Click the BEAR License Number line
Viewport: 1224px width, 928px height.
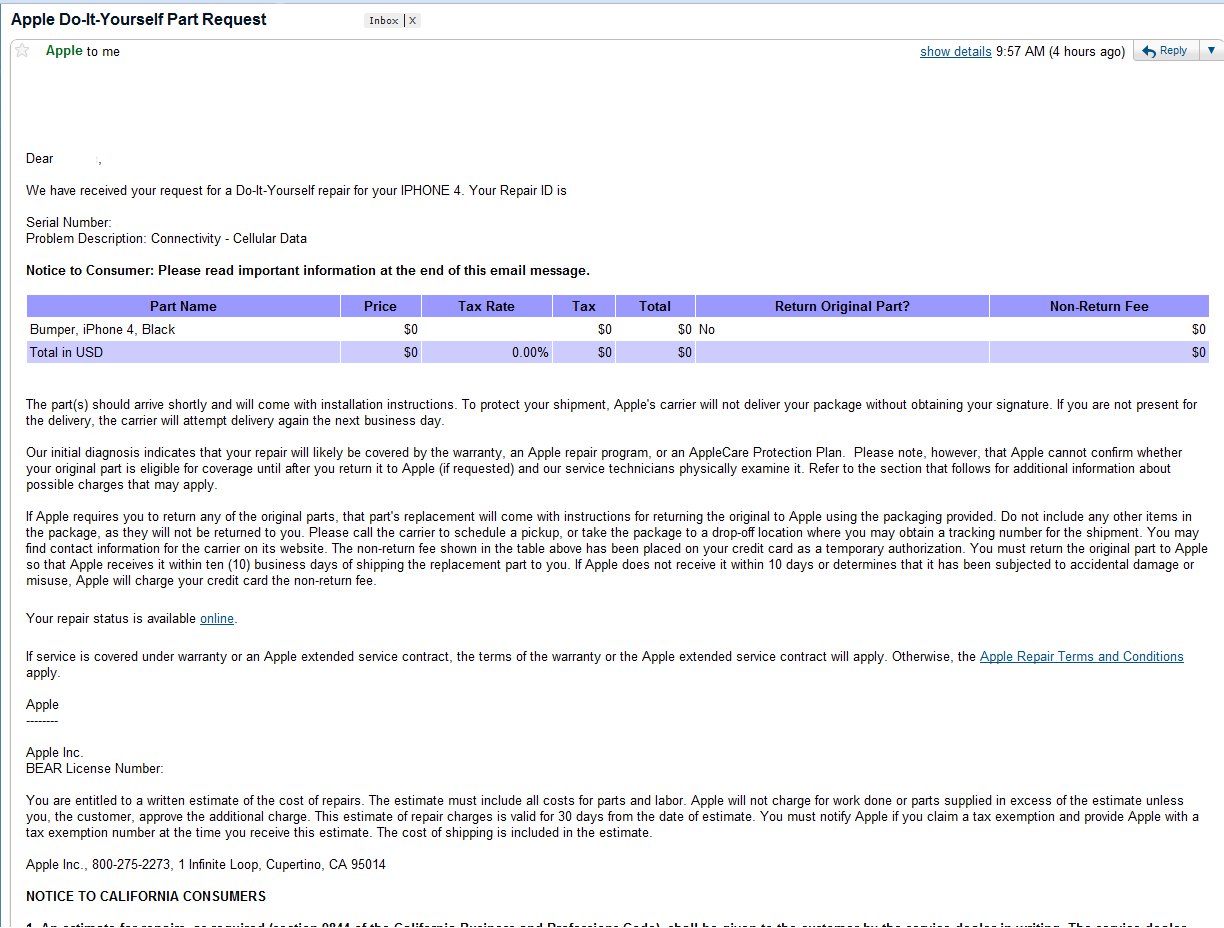95,769
